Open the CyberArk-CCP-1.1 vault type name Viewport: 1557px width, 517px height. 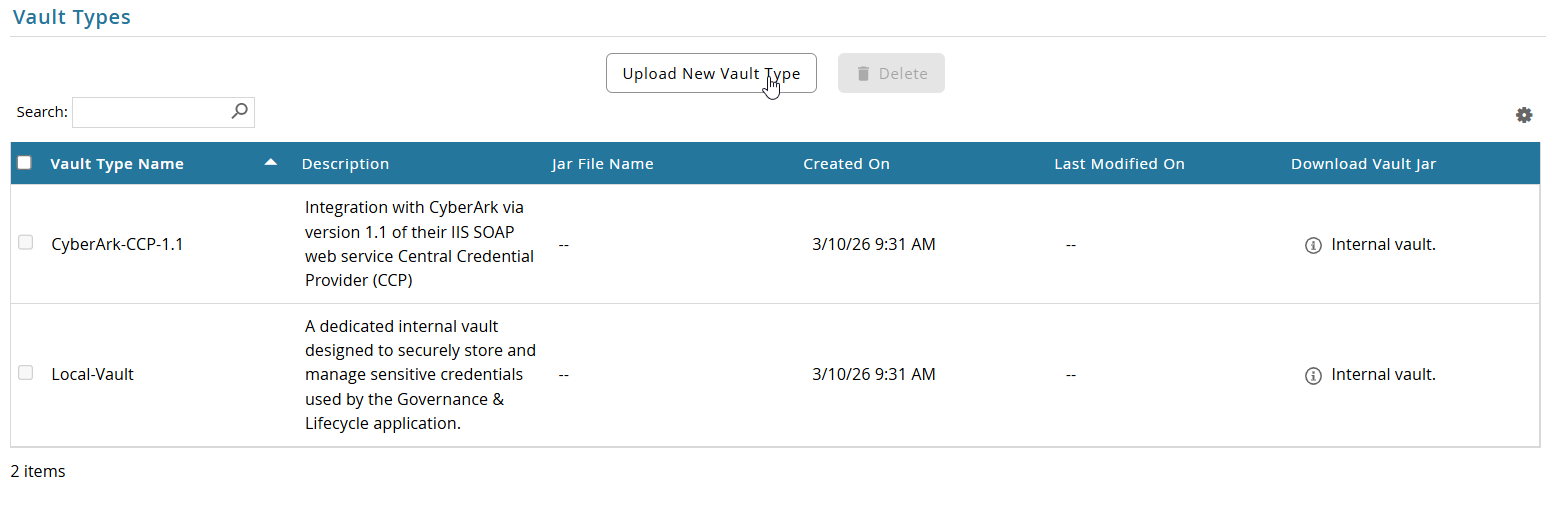point(117,244)
